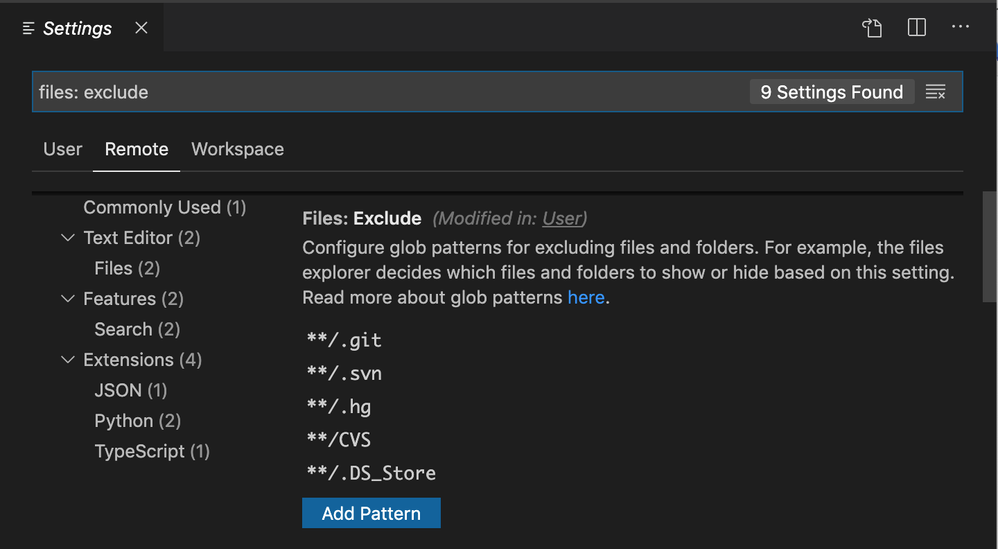998x549 pixels.
Task: Click the 'User' modified-in link
Action: pyautogui.click(x=561, y=219)
